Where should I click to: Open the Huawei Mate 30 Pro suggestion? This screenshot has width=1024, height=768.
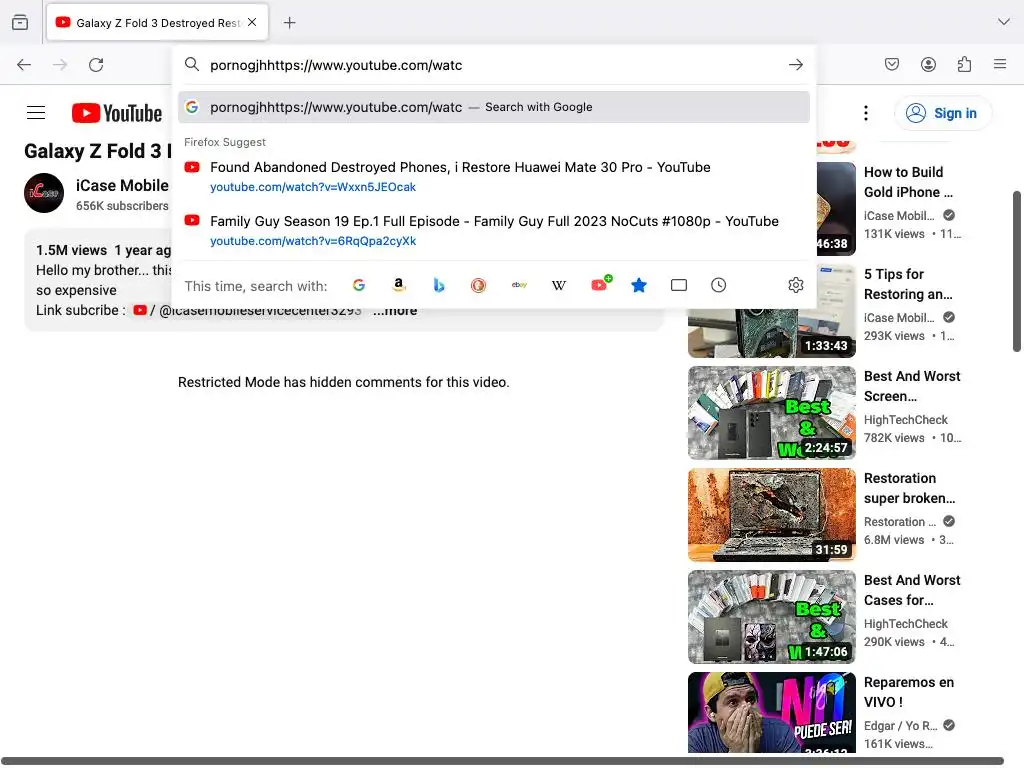pos(494,176)
